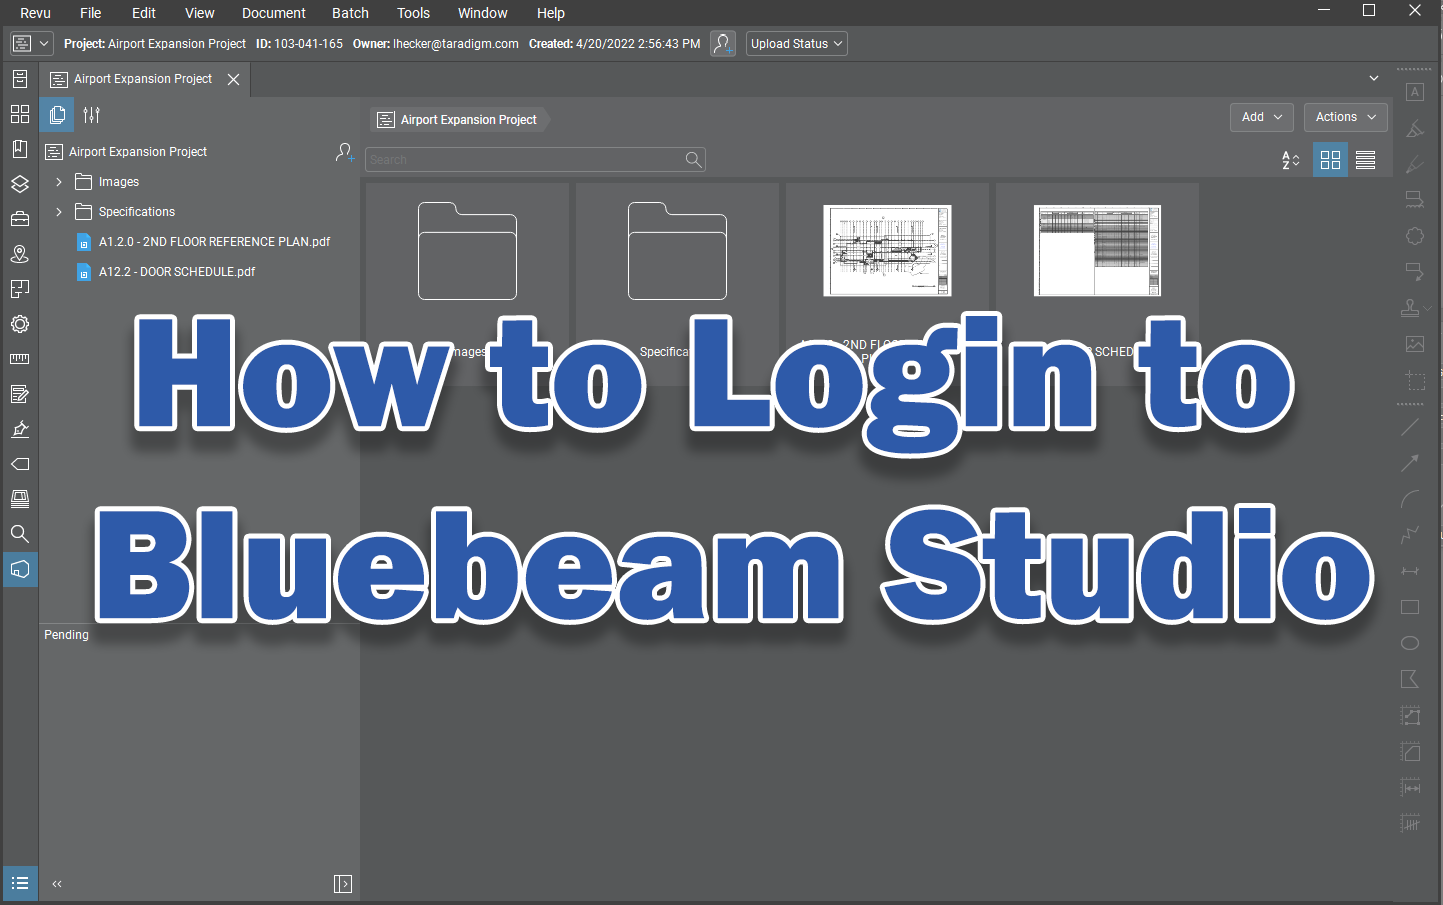Select the Polygon tool

(x=1410, y=679)
